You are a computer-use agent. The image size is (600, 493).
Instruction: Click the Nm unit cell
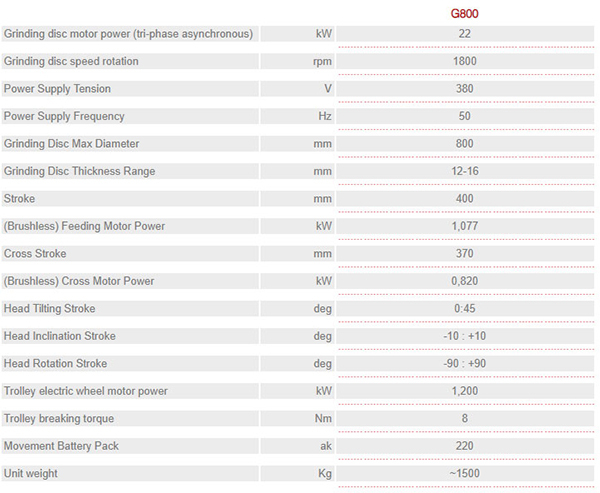coord(298,418)
